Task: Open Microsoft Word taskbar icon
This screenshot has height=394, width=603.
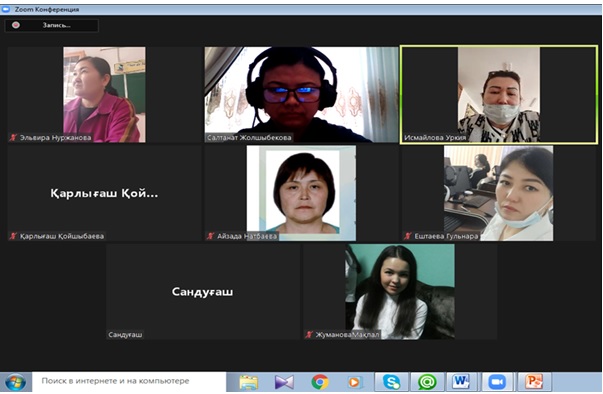Action: pyautogui.click(x=461, y=382)
